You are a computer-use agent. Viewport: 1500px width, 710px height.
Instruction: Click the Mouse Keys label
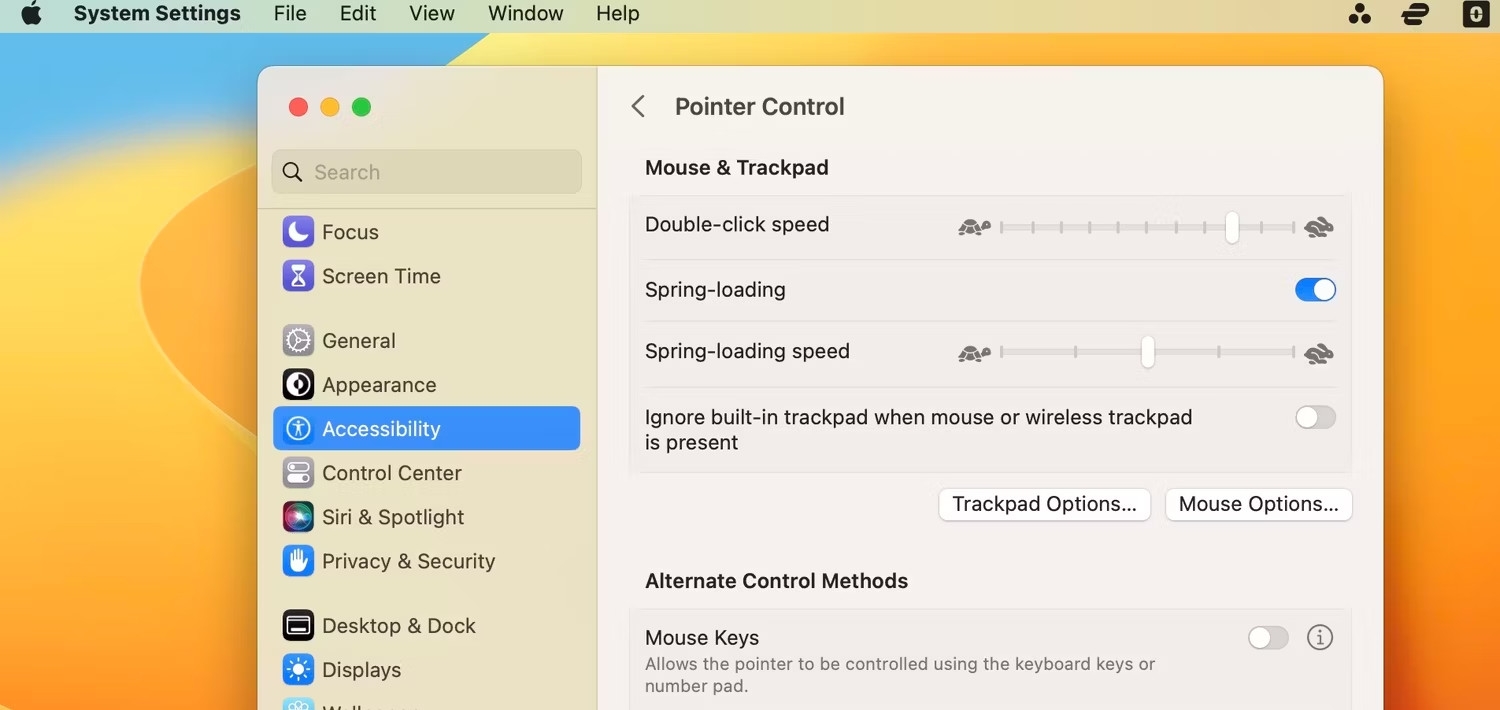point(702,638)
